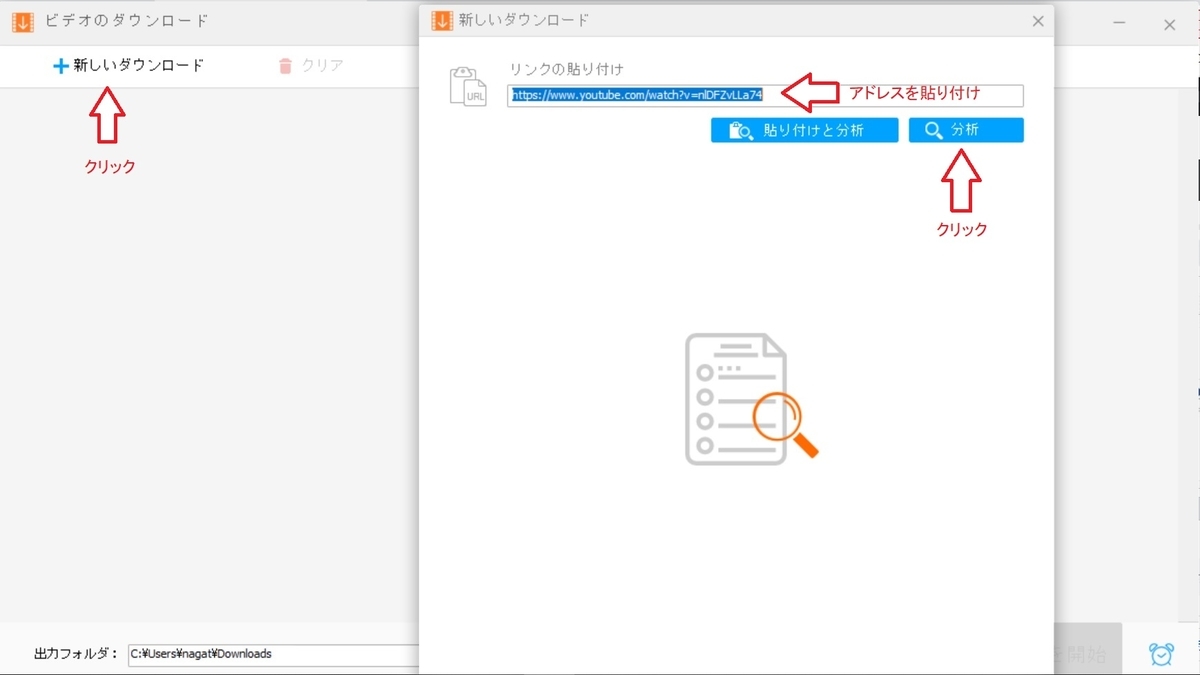Click the 貼り付けと分析 button
The width and height of the screenshot is (1200, 675).
click(804, 131)
